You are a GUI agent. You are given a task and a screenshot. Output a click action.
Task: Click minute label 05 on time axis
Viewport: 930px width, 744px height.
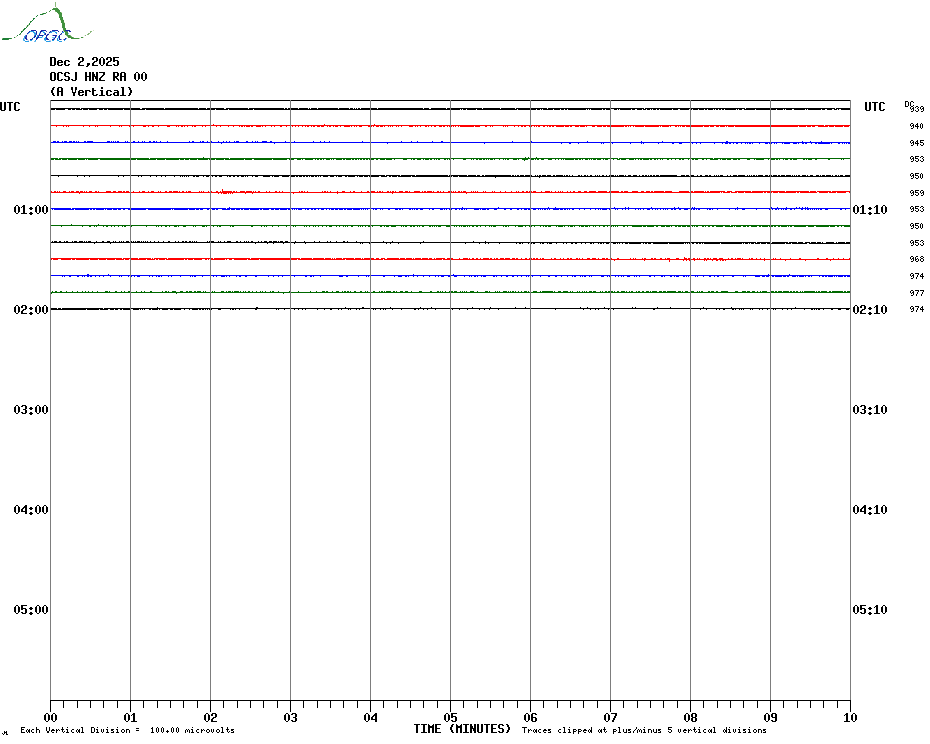[450, 717]
